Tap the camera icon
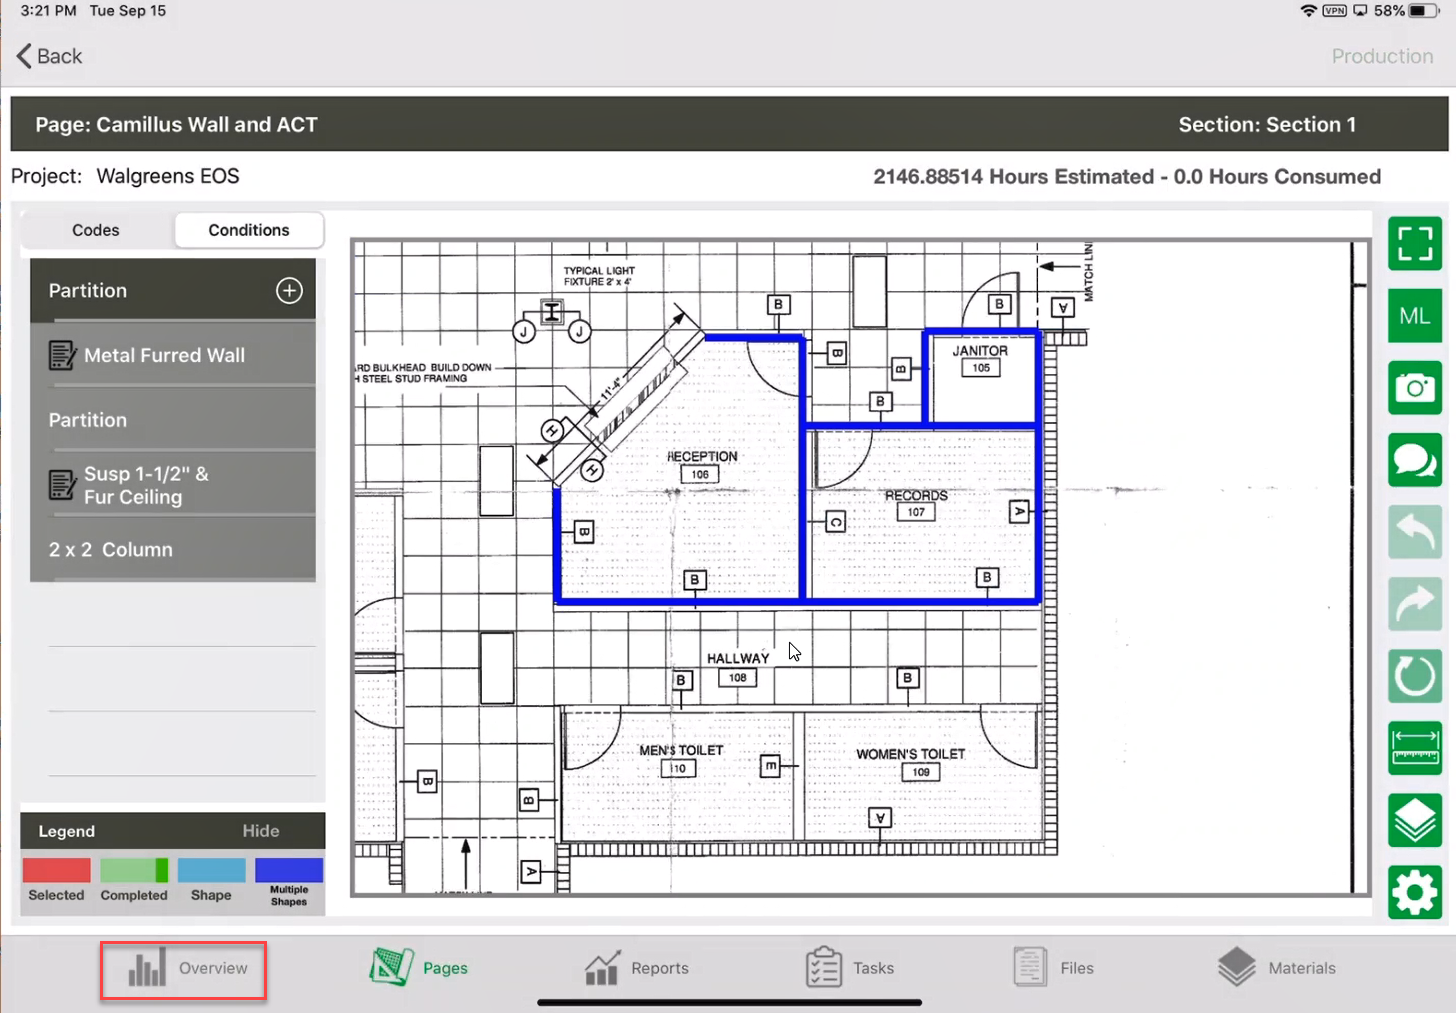Screen dimensions: 1456x1013 pyautogui.click(x=1414, y=388)
